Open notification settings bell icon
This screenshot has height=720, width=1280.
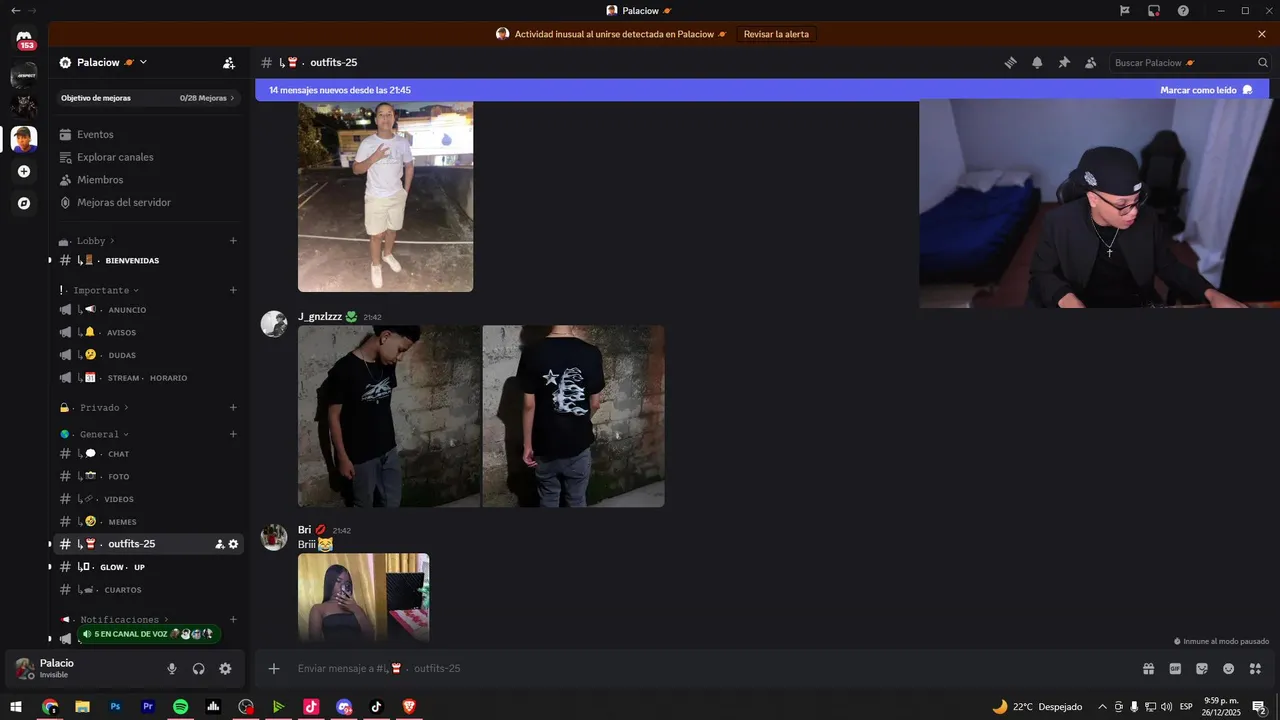(1037, 62)
